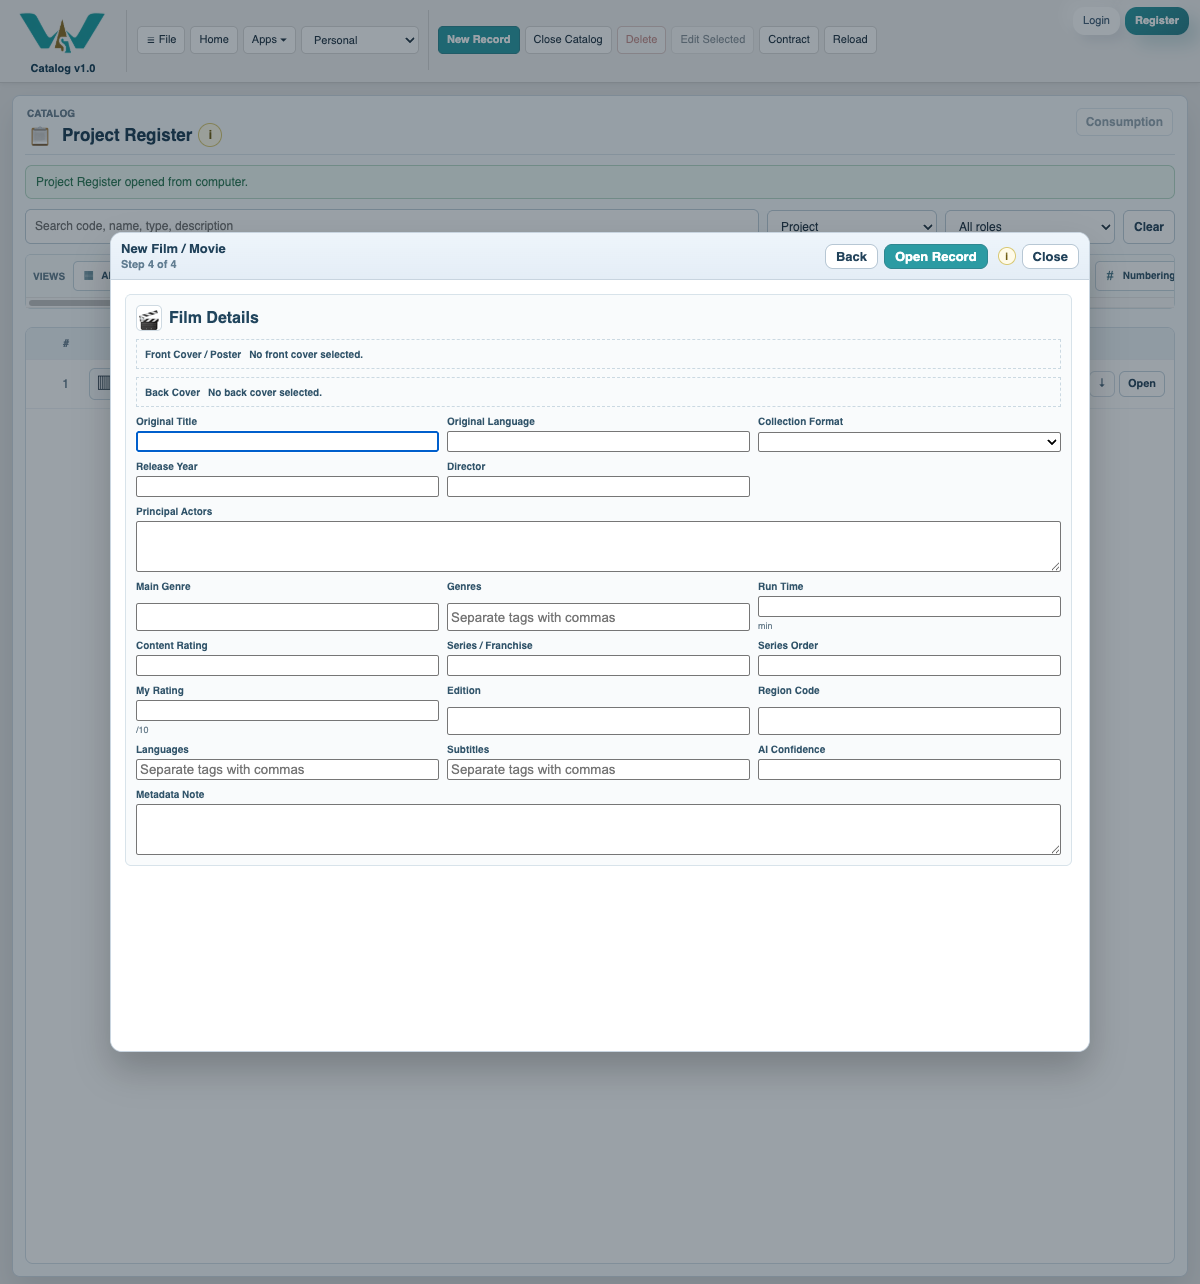
Task: Click the Main Genre field
Action: (x=287, y=617)
